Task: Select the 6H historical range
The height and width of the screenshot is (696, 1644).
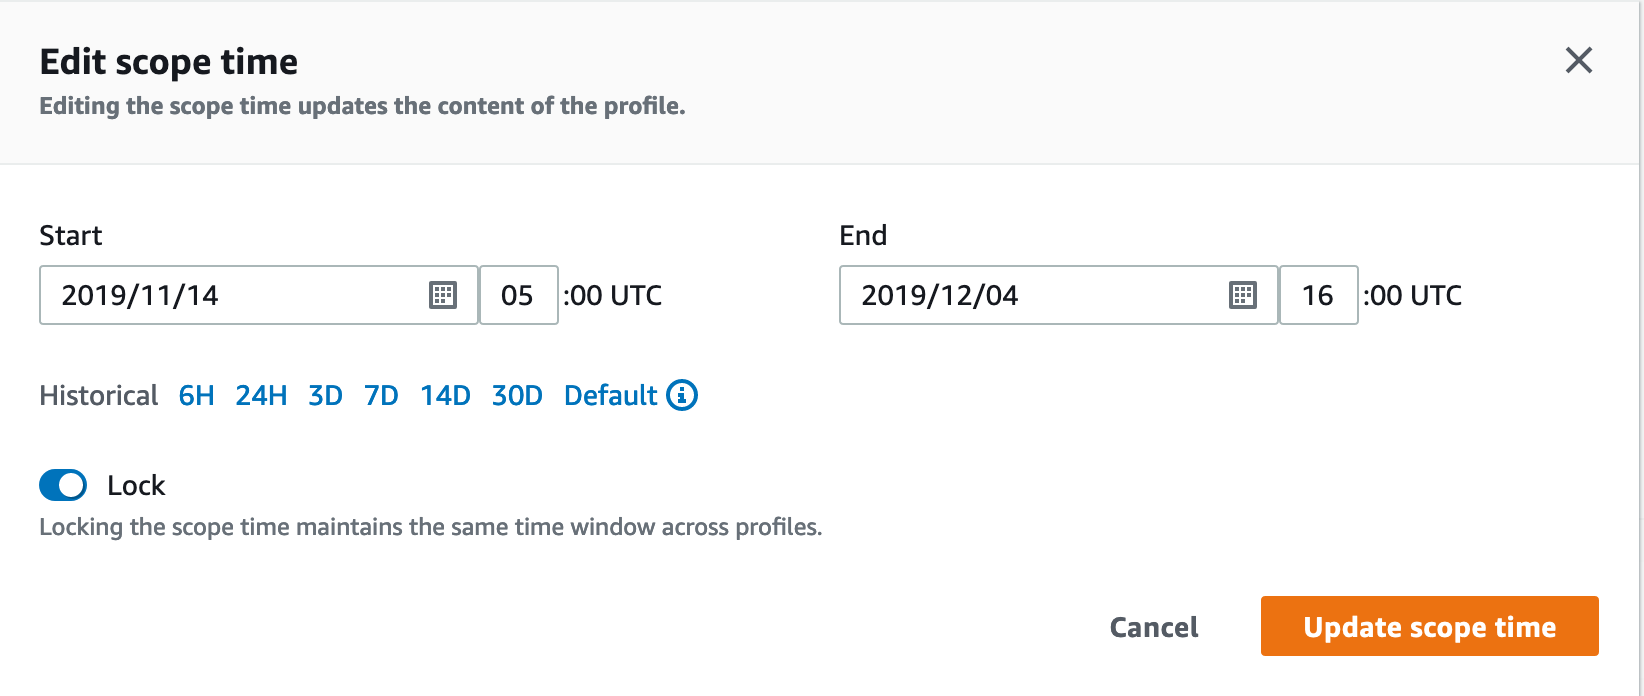Action: coord(196,396)
